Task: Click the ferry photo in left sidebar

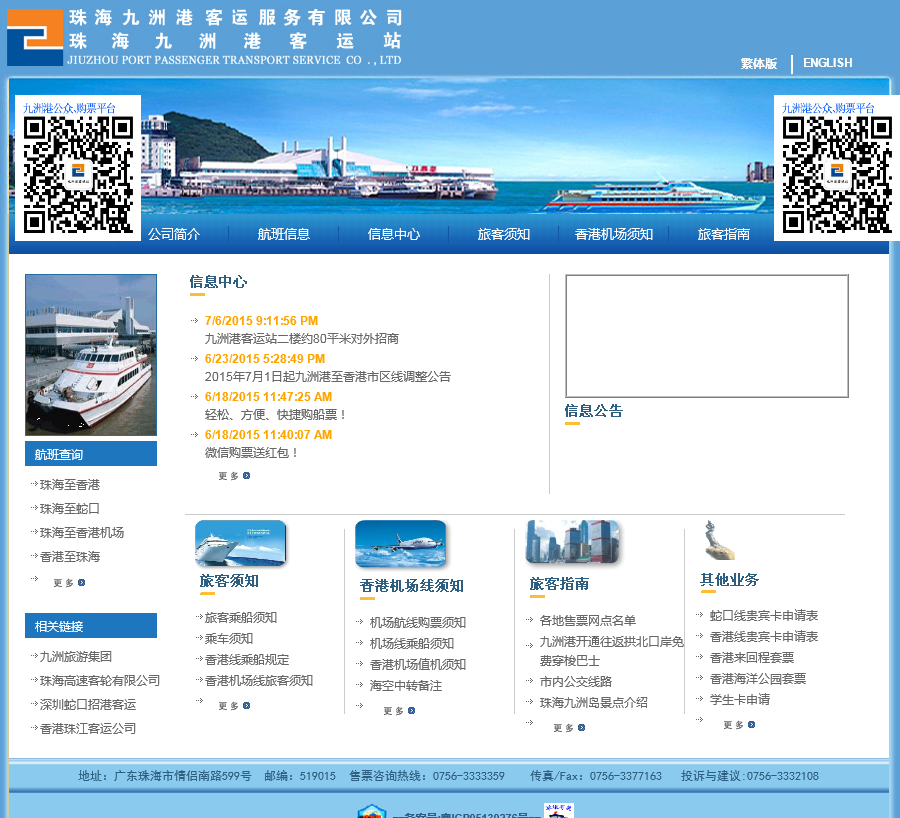Action: click(91, 355)
